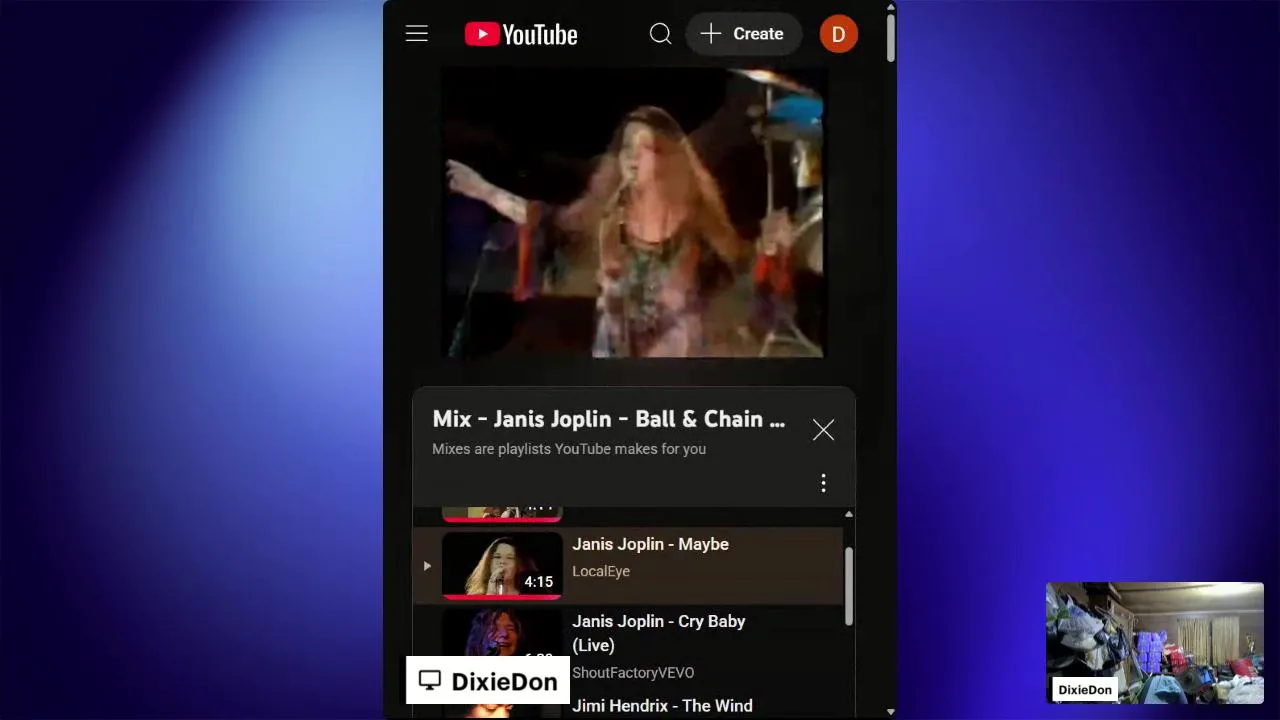Click the page scrollbar down arrow
This screenshot has height=720, width=1280.
[x=891, y=712]
